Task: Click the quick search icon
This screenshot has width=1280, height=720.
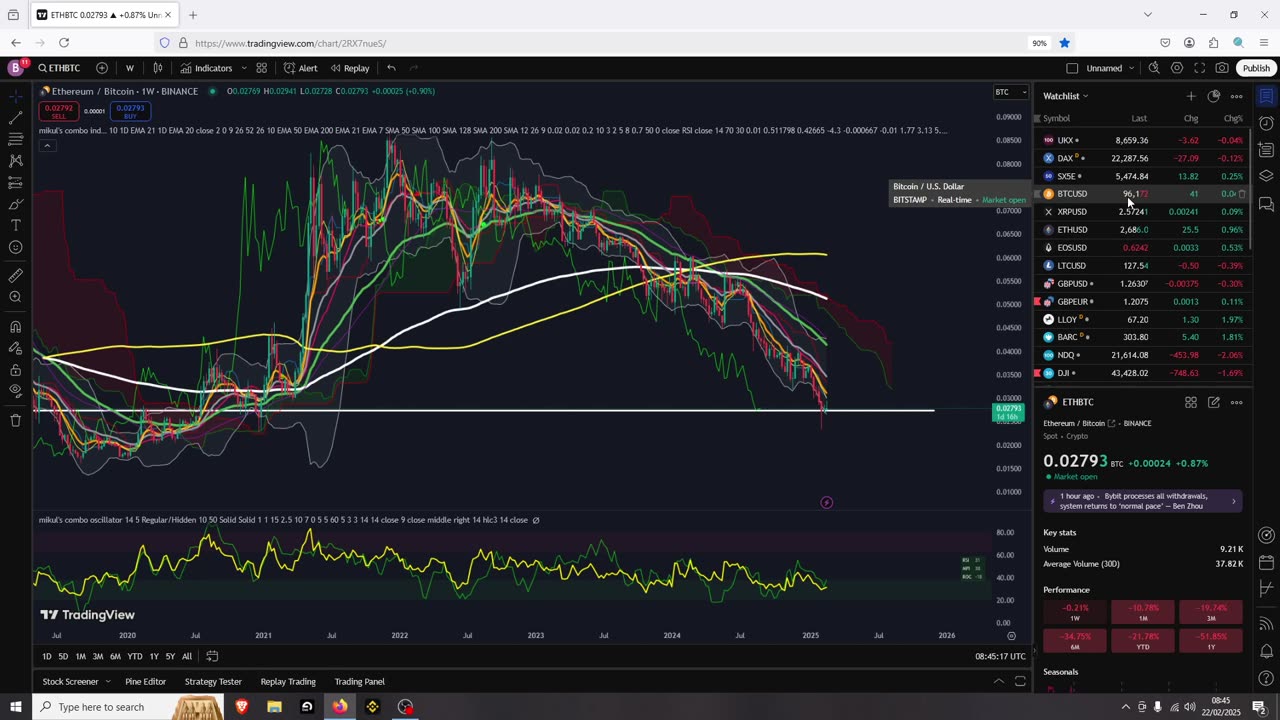Action: tap(1154, 68)
